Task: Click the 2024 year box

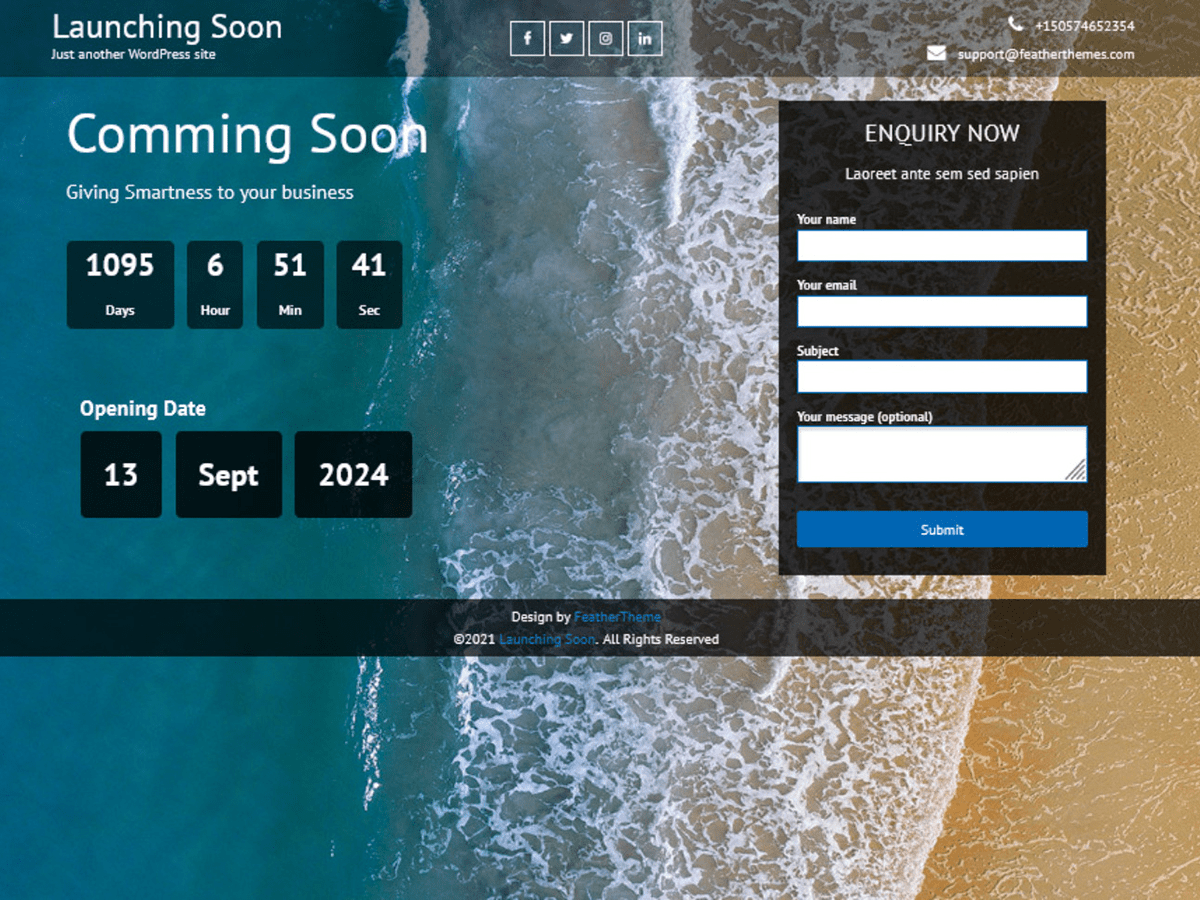Action: coord(352,474)
